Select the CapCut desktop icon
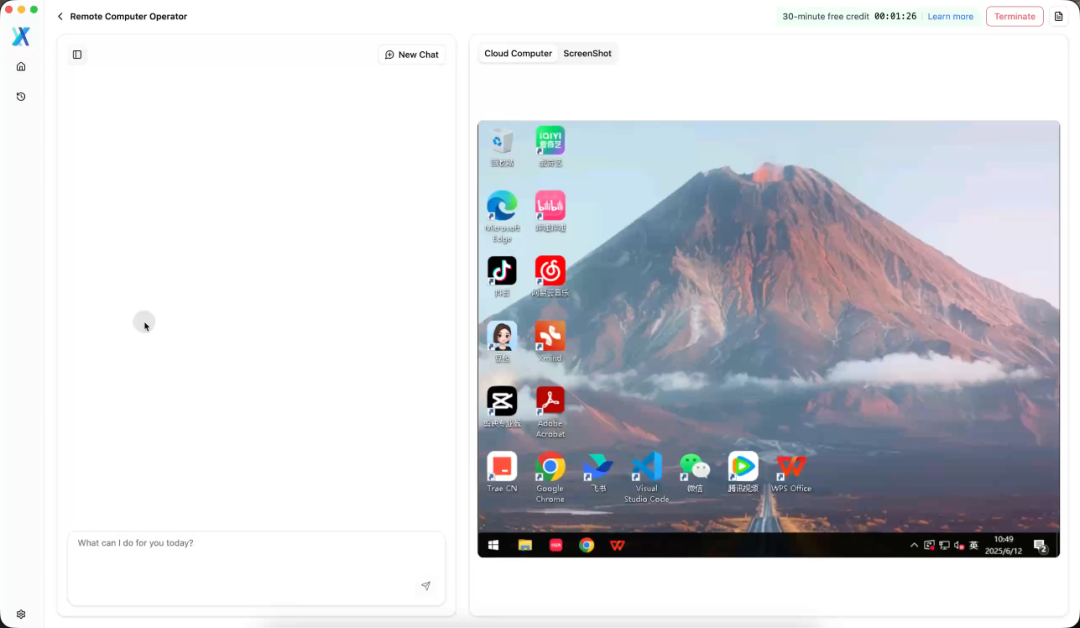This screenshot has height=628, width=1080. [502, 407]
